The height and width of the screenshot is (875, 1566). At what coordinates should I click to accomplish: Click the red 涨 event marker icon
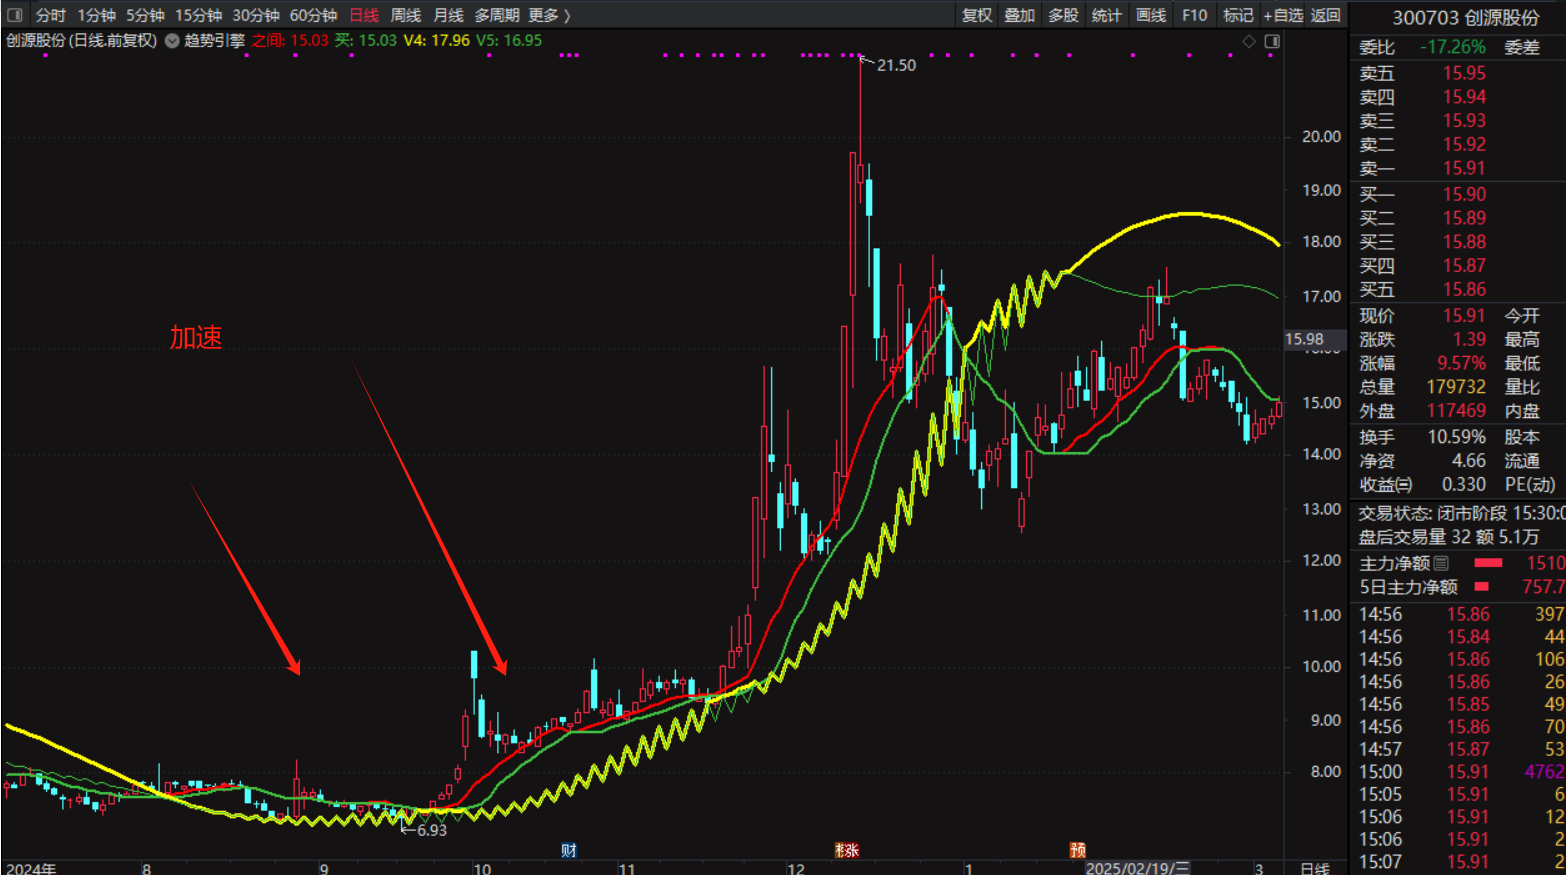click(x=847, y=850)
